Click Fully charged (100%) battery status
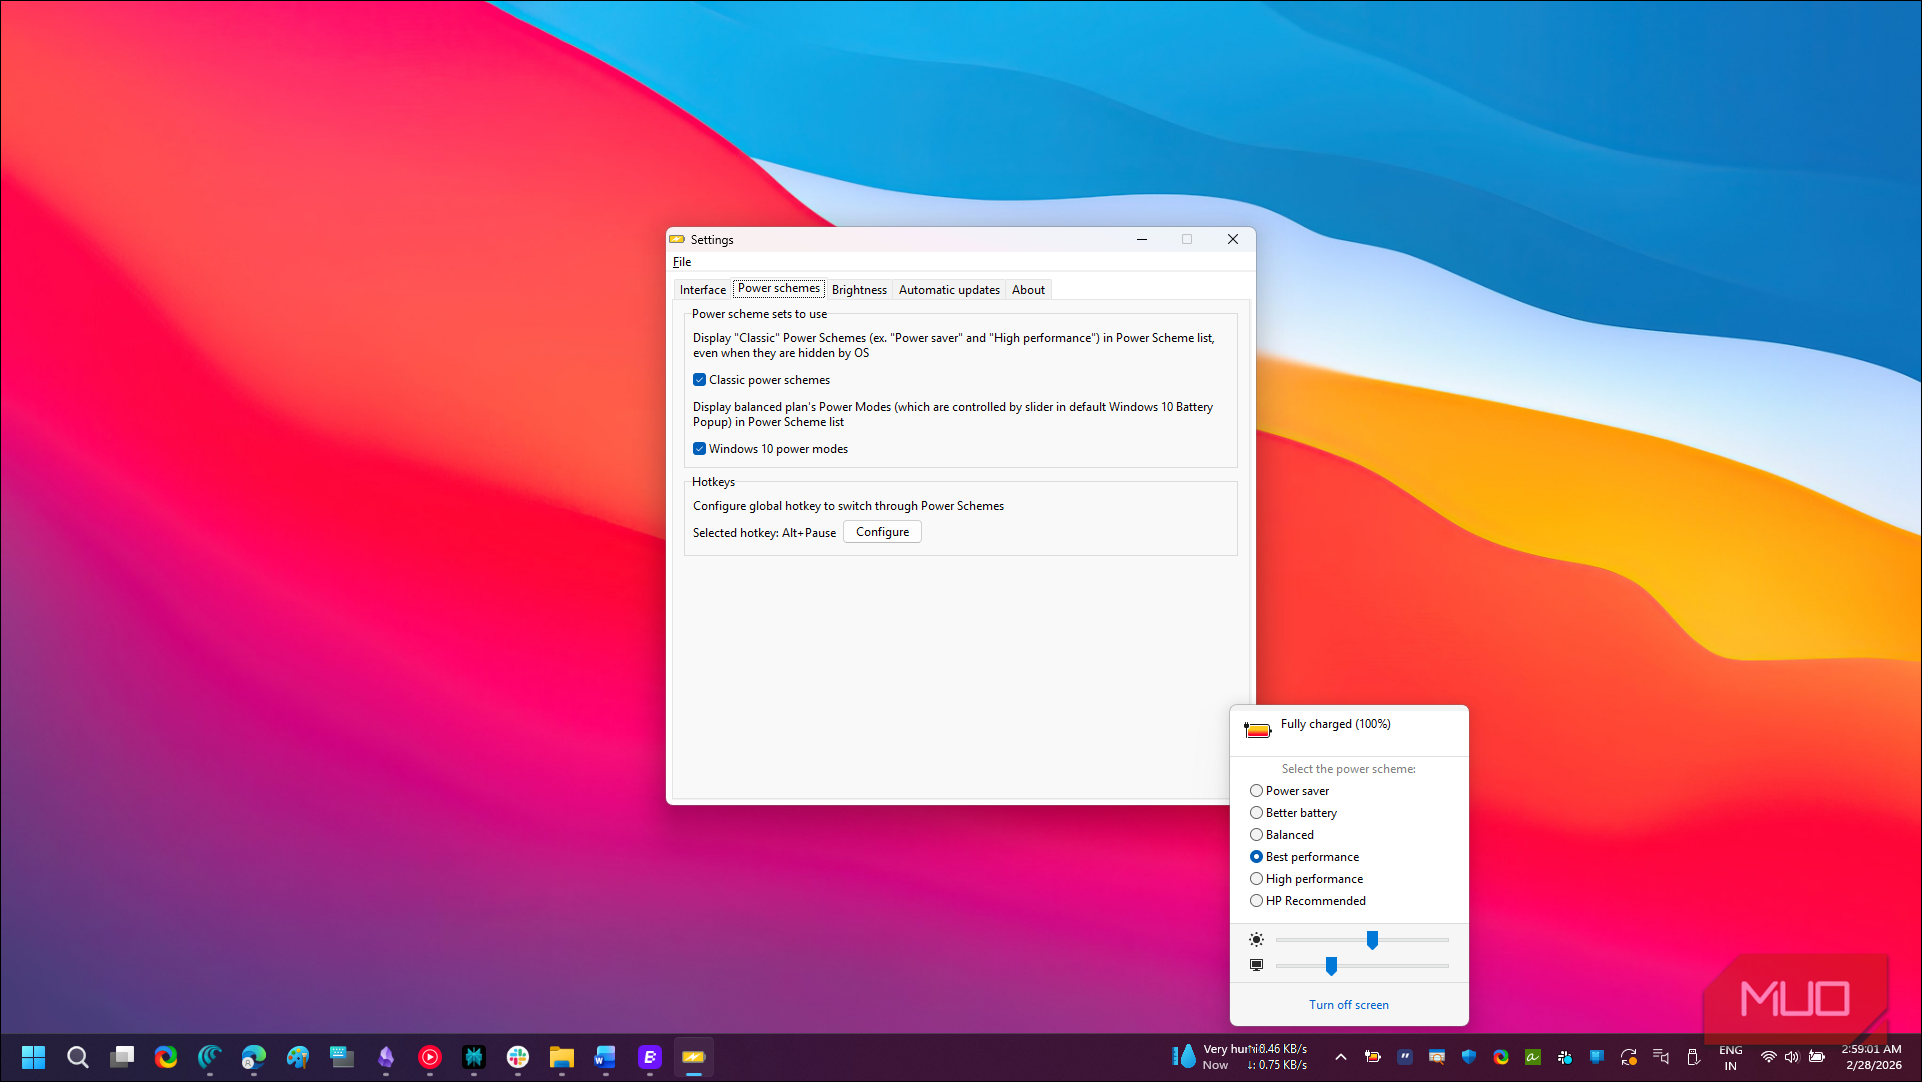The height and width of the screenshot is (1082, 1922). 1335,724
